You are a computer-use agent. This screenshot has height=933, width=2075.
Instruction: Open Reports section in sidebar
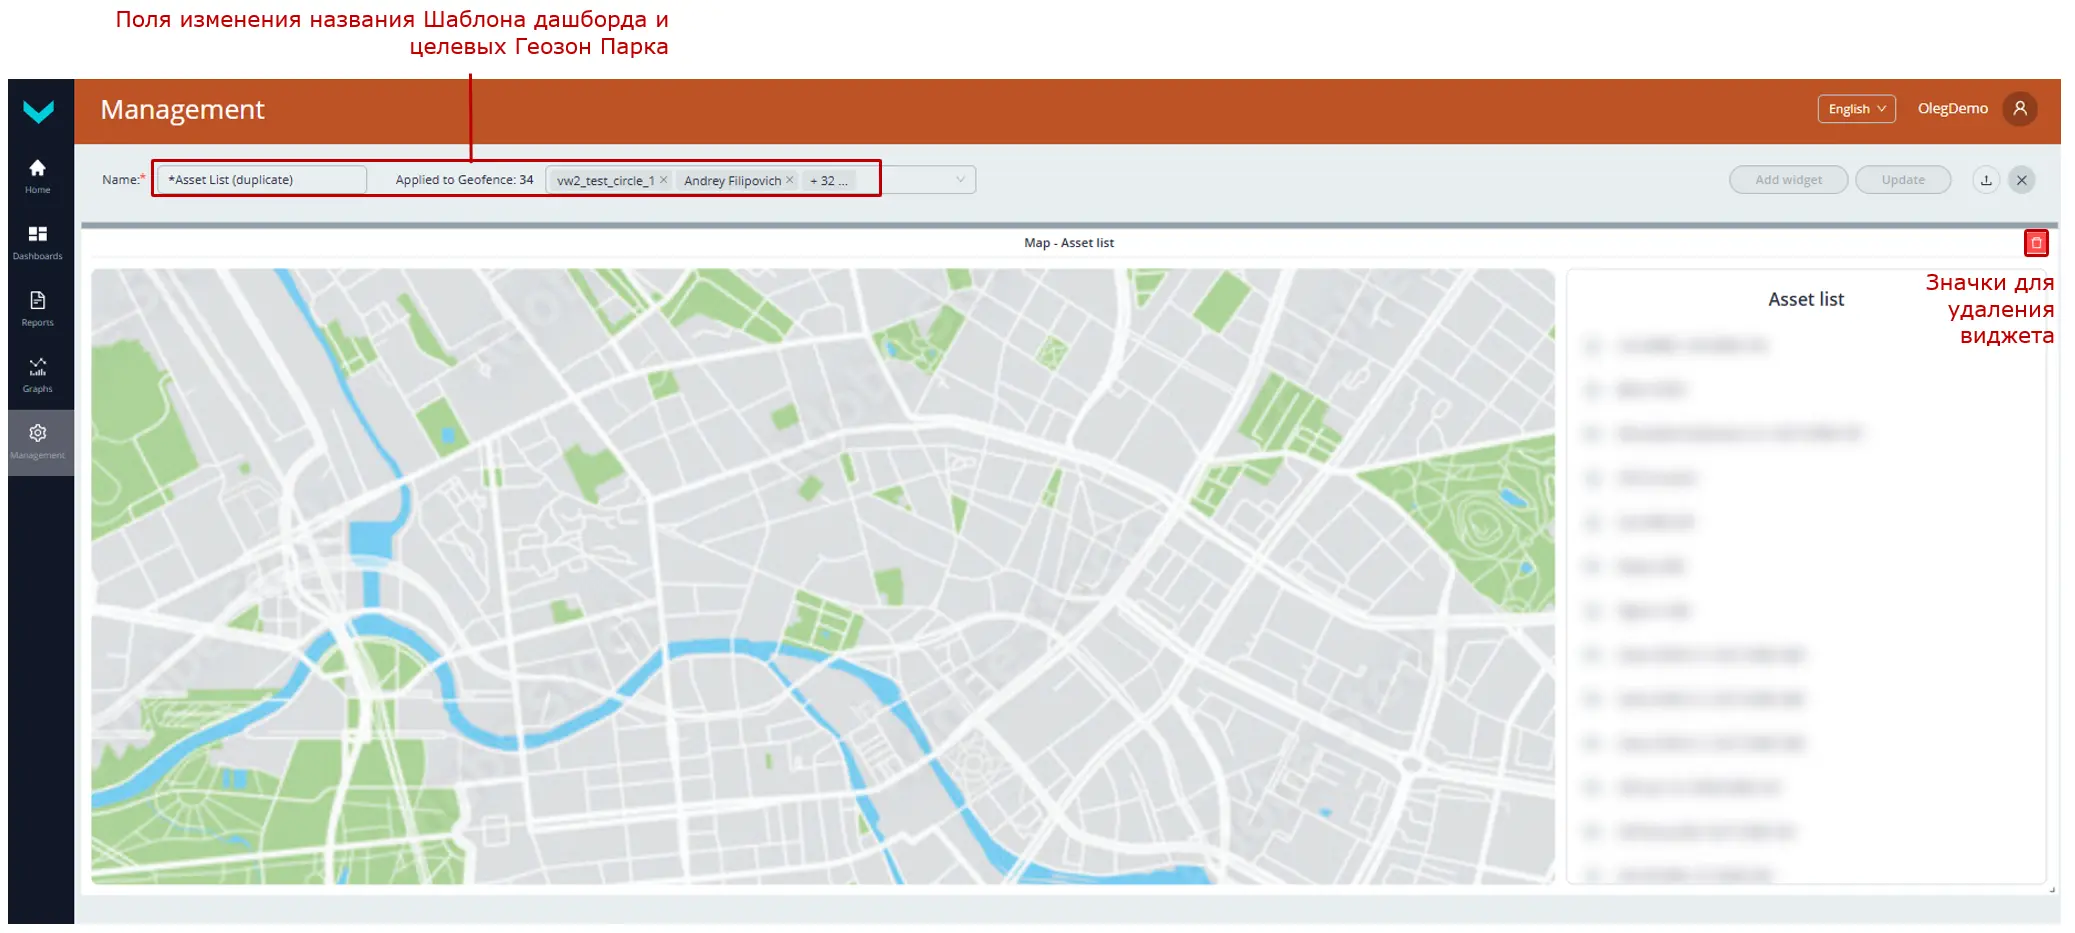tap(38, 308)
